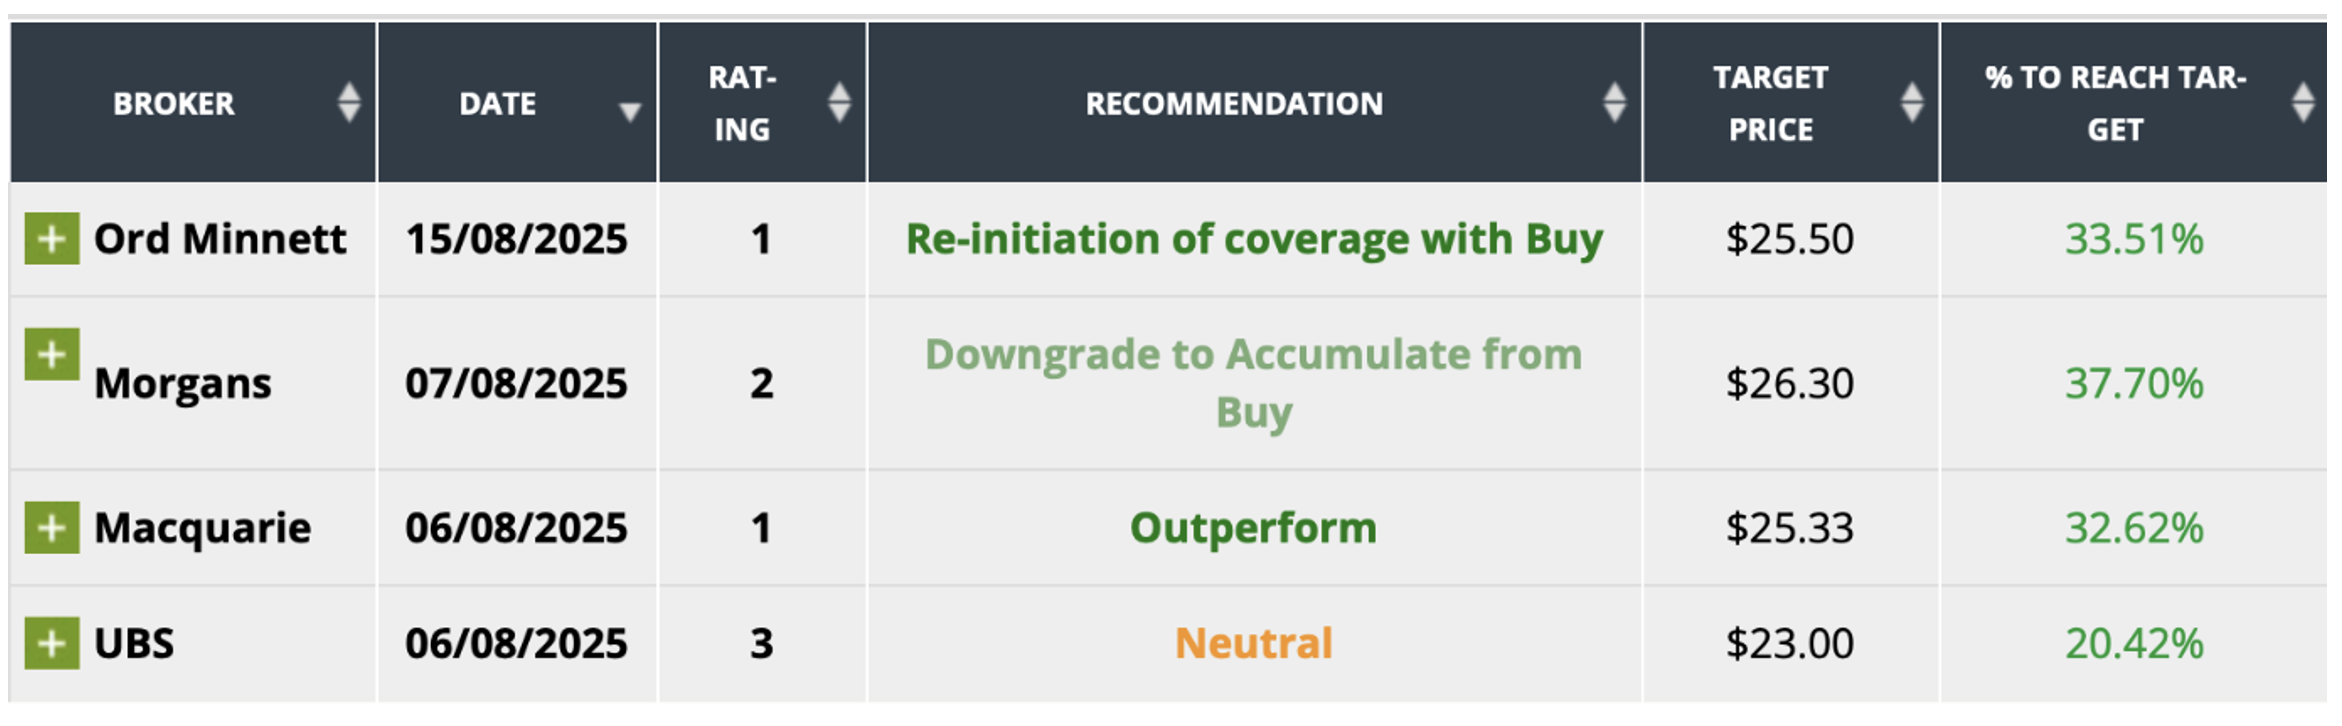2342x726 pixels.
Task: Open the UBS row plus icon
Action: point(52,643)
